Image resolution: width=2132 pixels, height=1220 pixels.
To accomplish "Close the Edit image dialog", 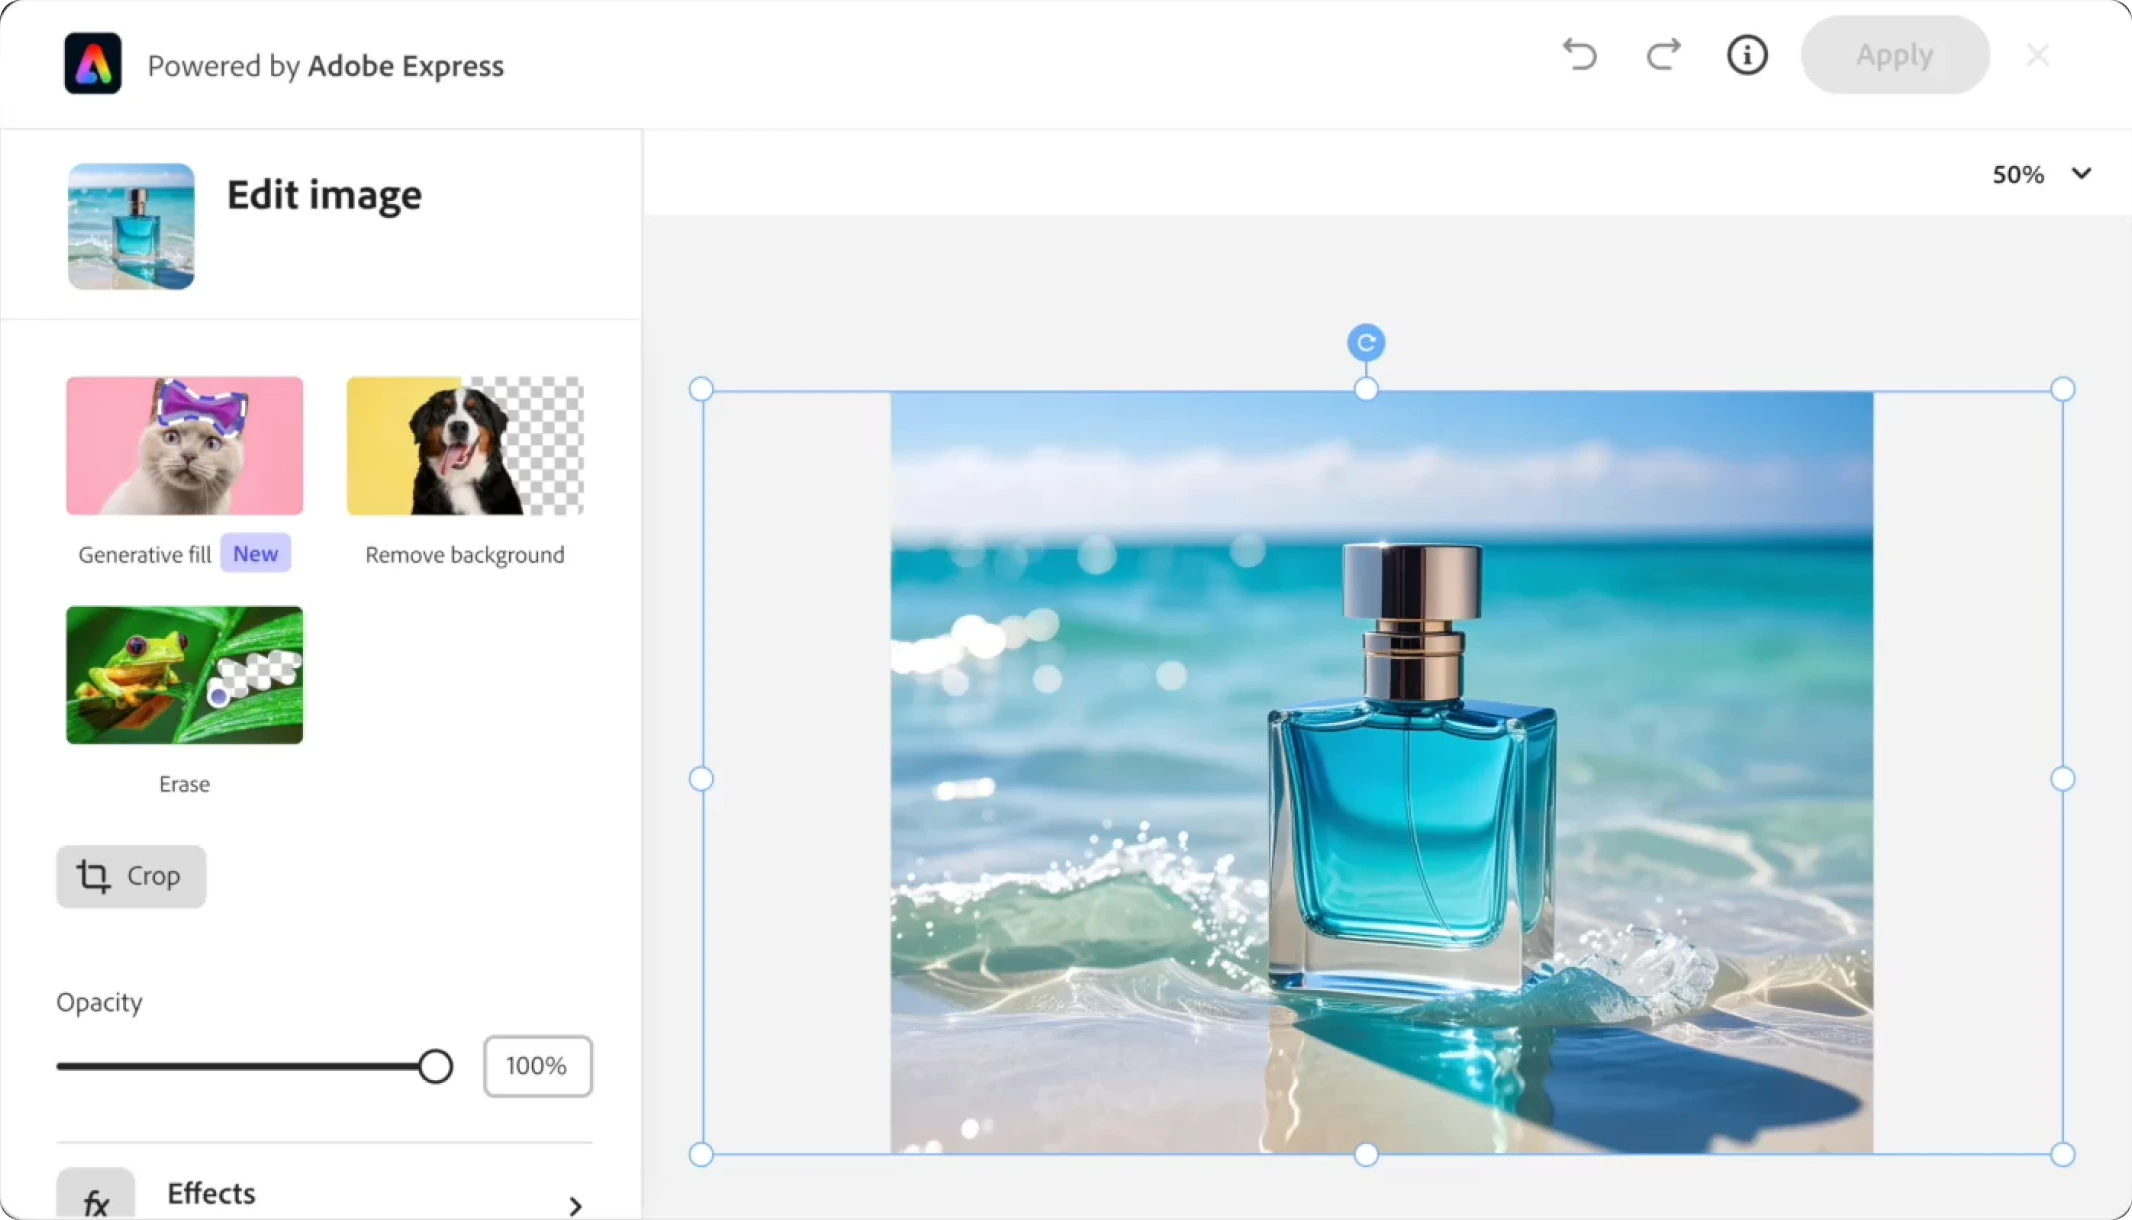I will [x=2037, y=55].
